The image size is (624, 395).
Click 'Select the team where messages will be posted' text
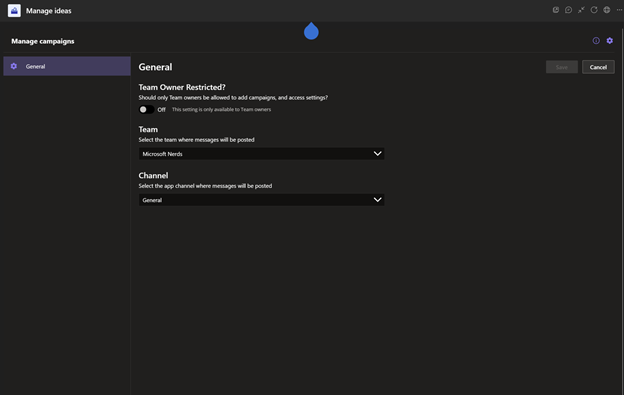coord(197,140)
